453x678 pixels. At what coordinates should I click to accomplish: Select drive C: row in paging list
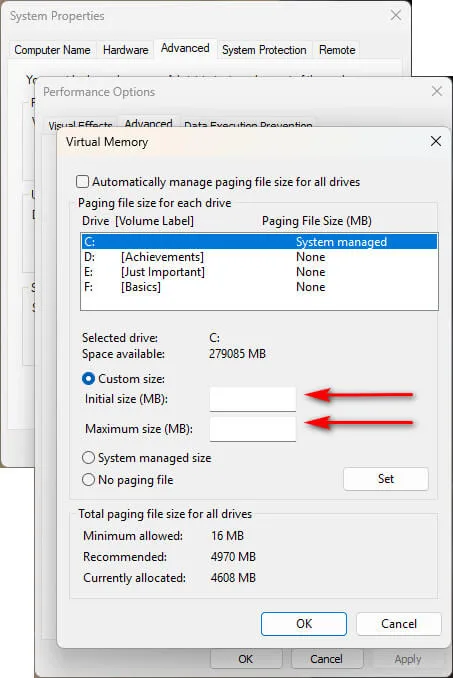tap(259, 242)
